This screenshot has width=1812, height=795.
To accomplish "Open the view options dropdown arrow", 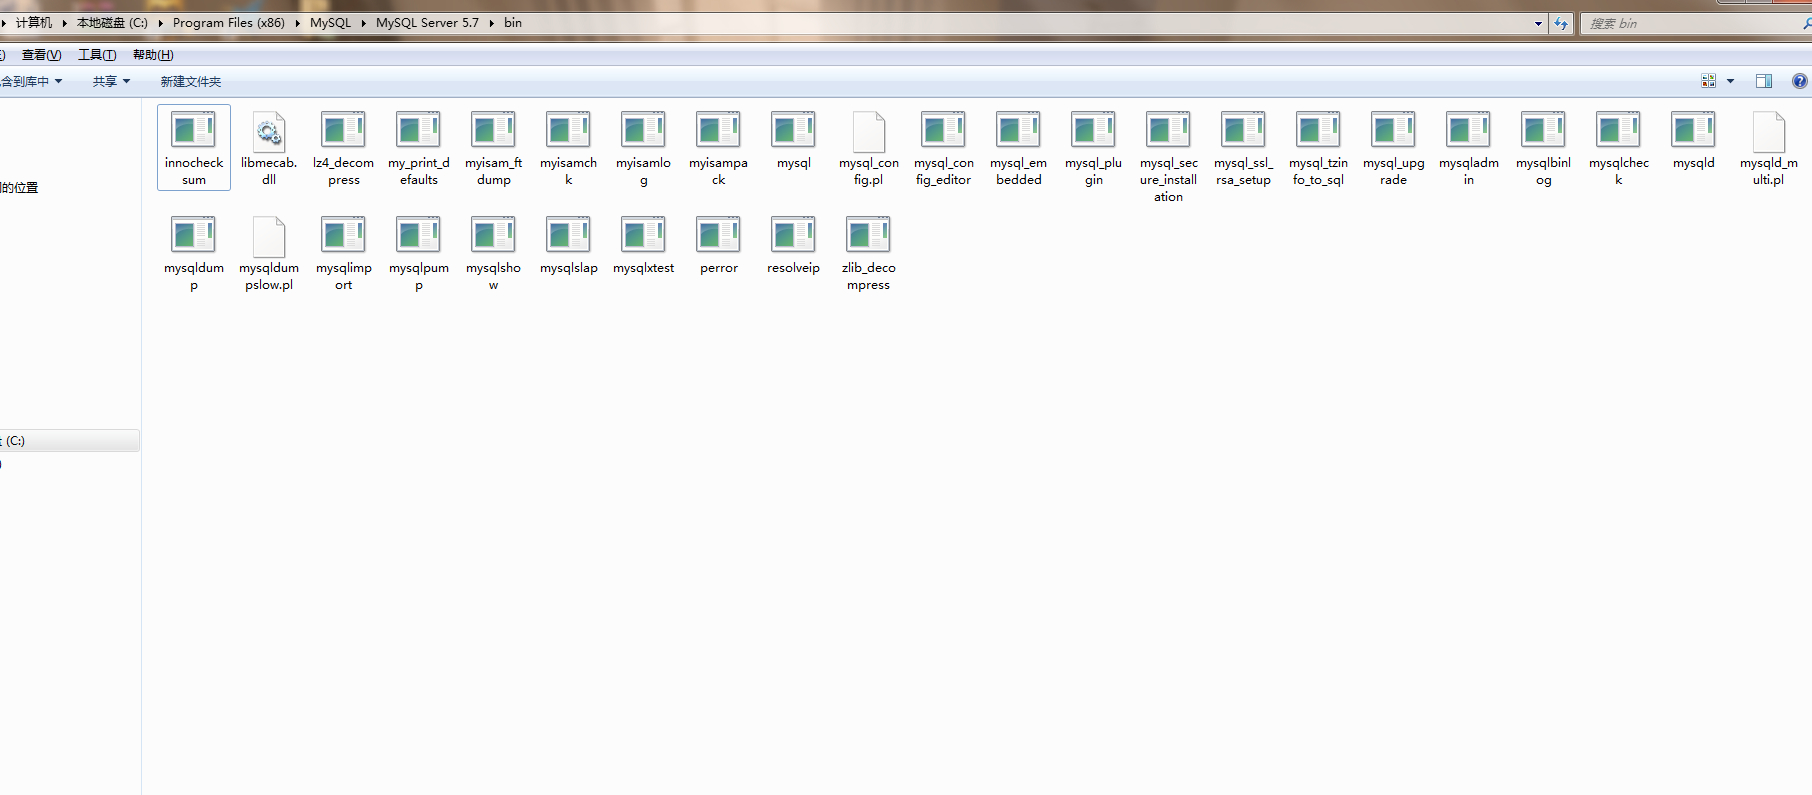I will coord(1730,81).
